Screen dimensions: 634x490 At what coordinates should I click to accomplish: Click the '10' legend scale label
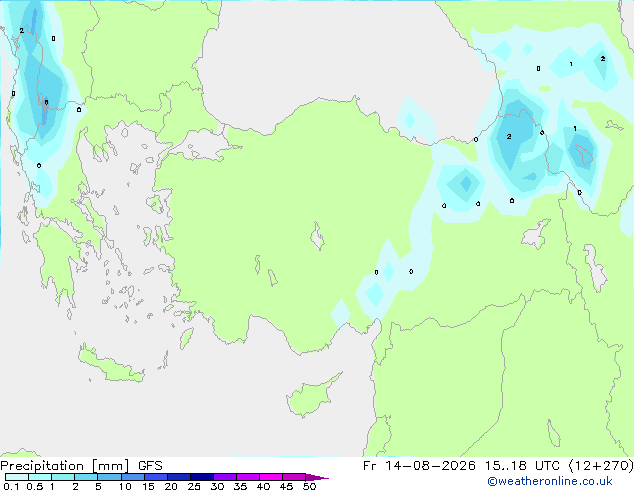(x=125, y=486)
